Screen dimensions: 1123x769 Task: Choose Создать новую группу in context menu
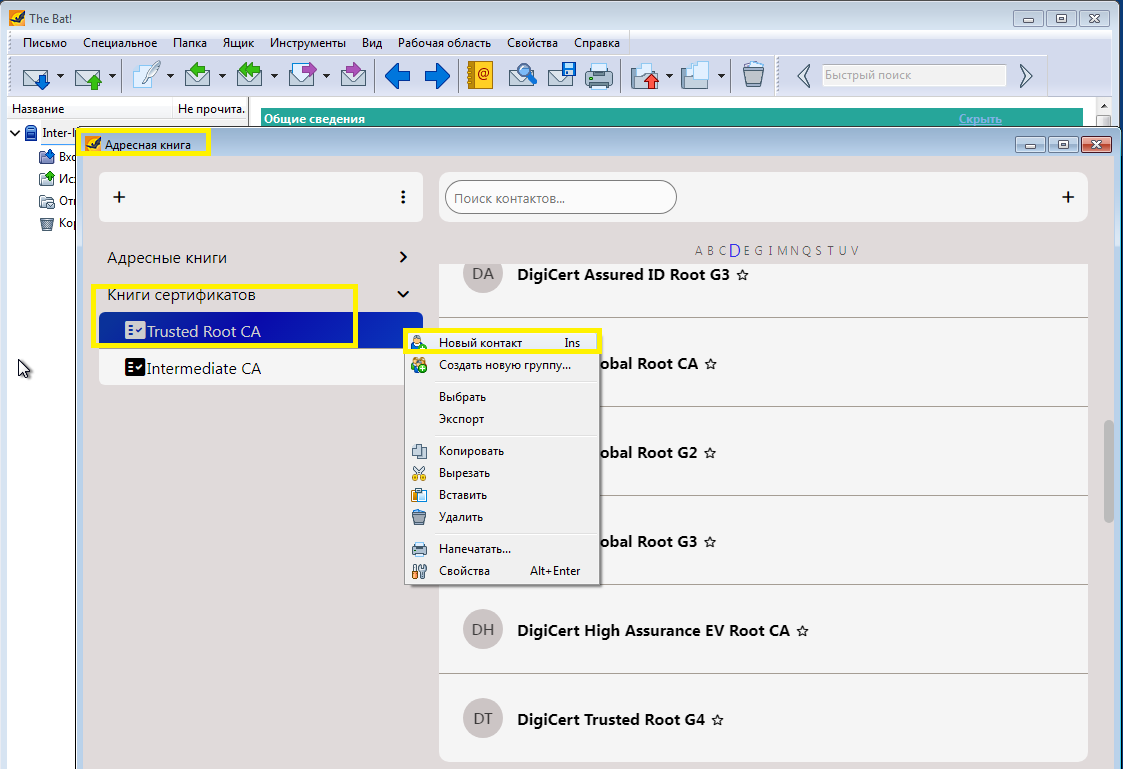[x=502, y=365]
